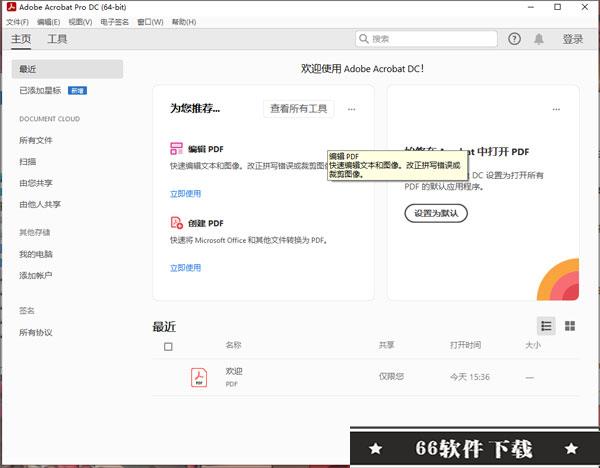Click the 欢迎 file name
Image resolution: width=600 pixels, height=468 pixels.
(x=234, y=371)
